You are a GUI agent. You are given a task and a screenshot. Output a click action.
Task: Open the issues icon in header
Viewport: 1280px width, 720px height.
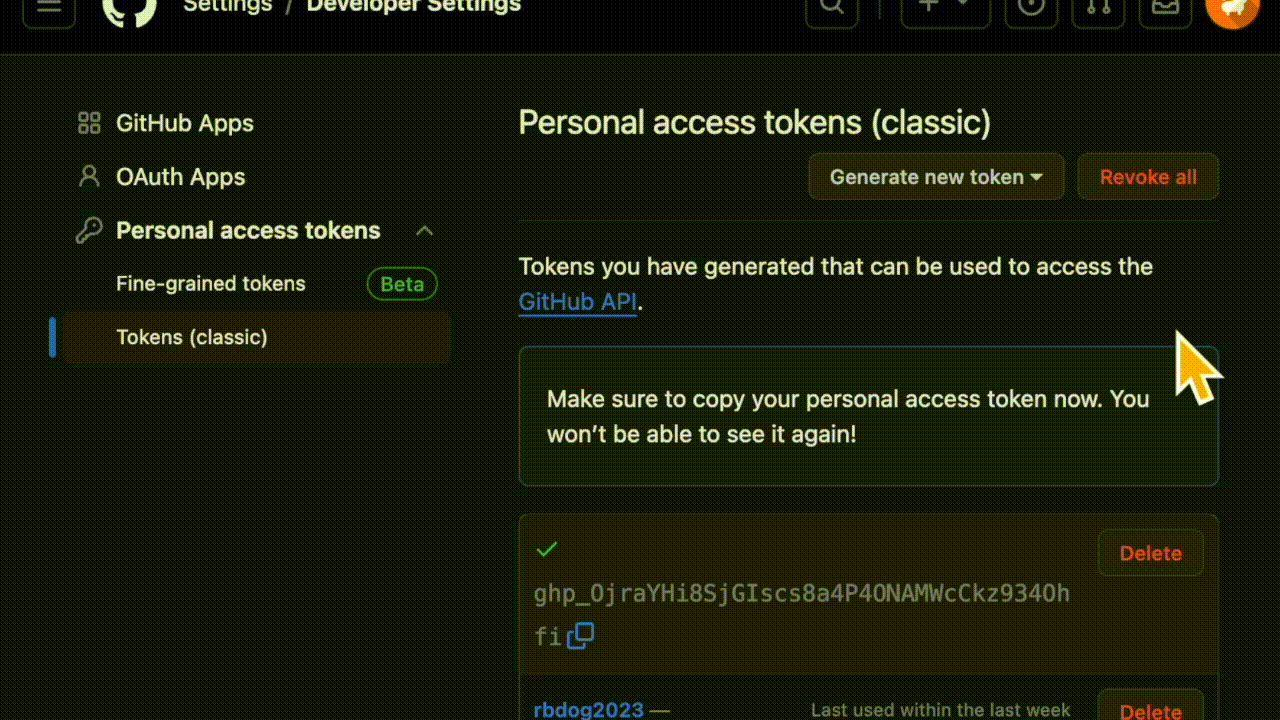click(1031, 8)
